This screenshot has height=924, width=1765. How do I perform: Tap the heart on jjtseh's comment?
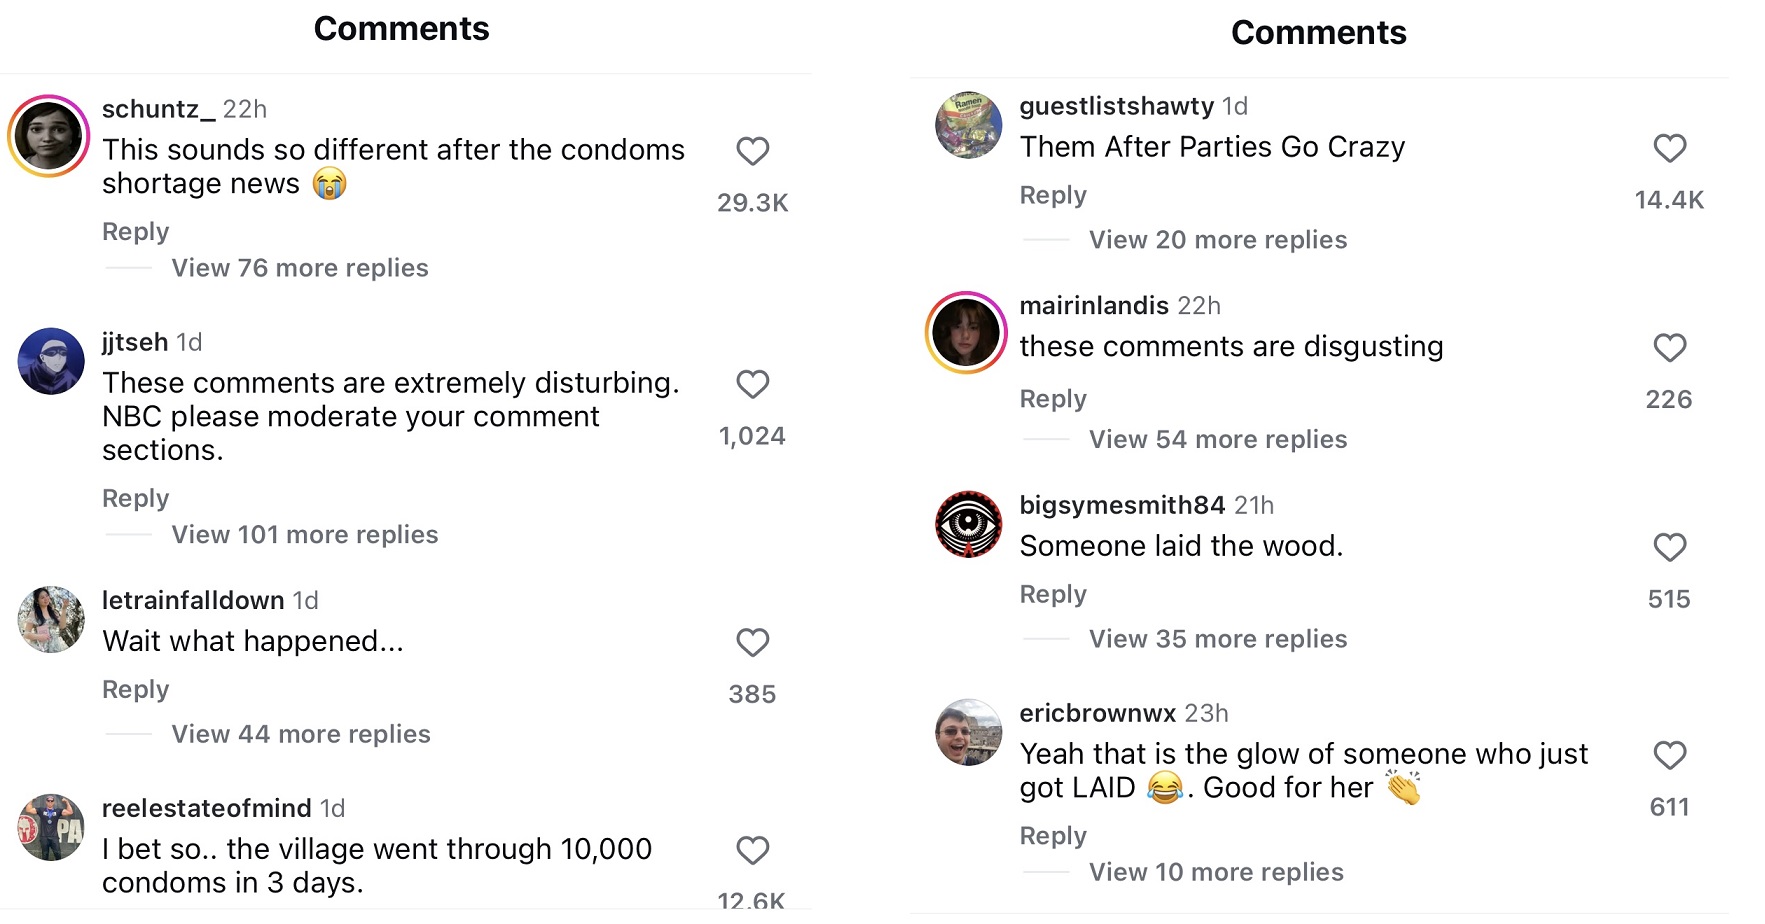click(x=752, y=384)
